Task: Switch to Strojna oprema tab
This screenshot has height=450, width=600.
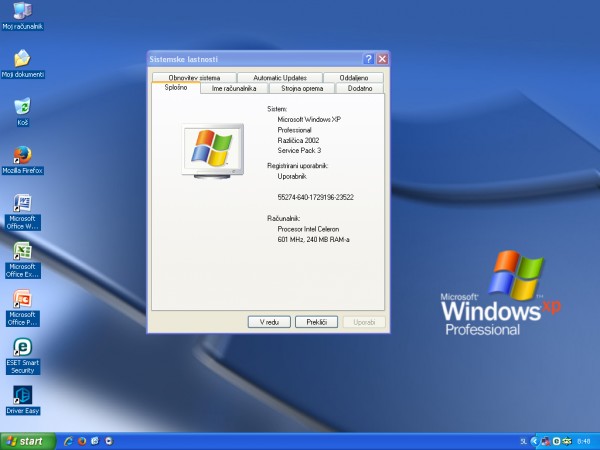Action: [302, 88]
